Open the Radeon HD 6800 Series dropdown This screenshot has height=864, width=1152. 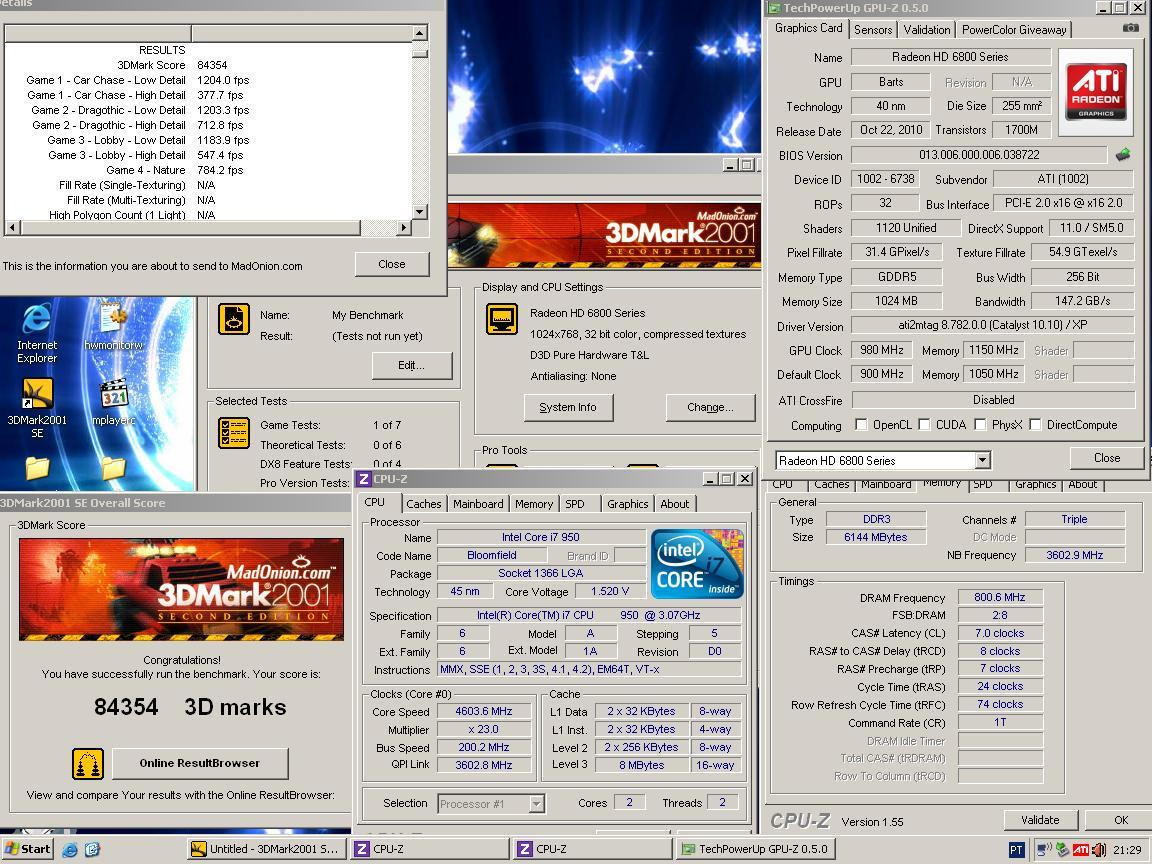pos(982,461)
